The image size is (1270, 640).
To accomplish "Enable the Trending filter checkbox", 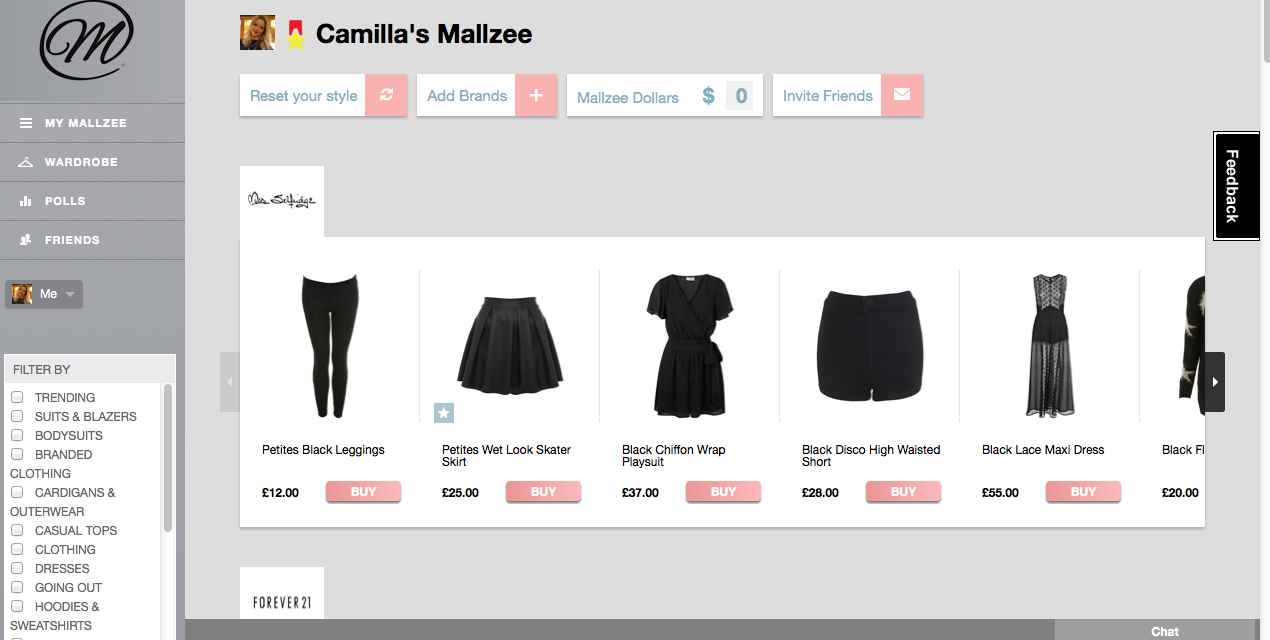I will pos(17,397).
